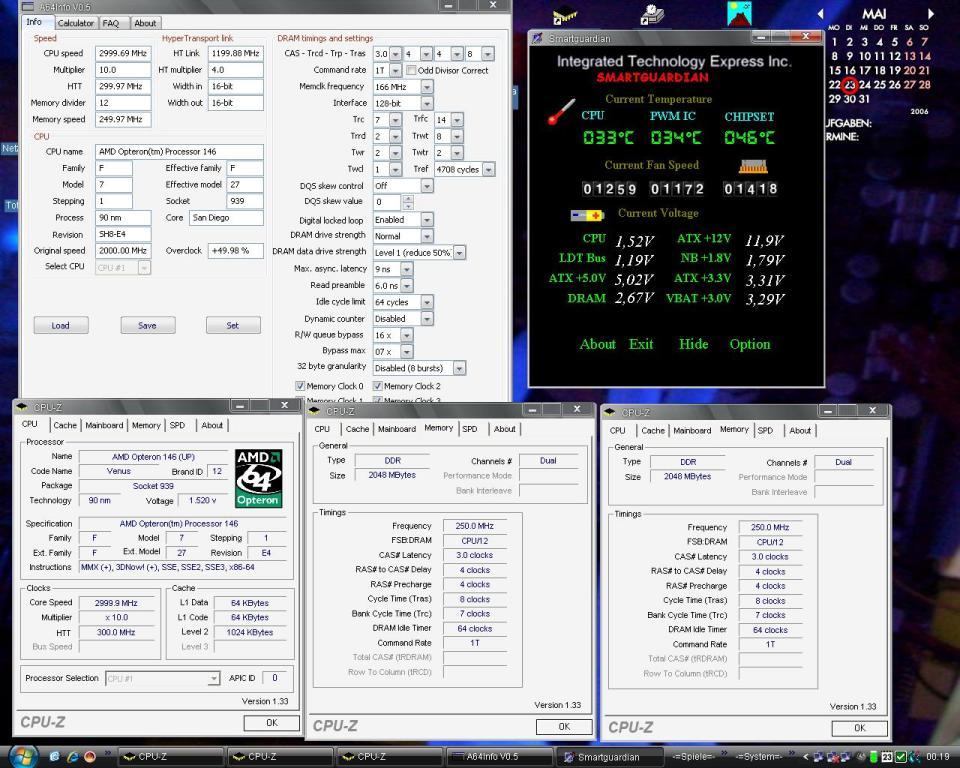The image size is (960, 768).
Task: Go to previous month in MAI calendar
Action: pyautogui.click(x=820, y=13)
